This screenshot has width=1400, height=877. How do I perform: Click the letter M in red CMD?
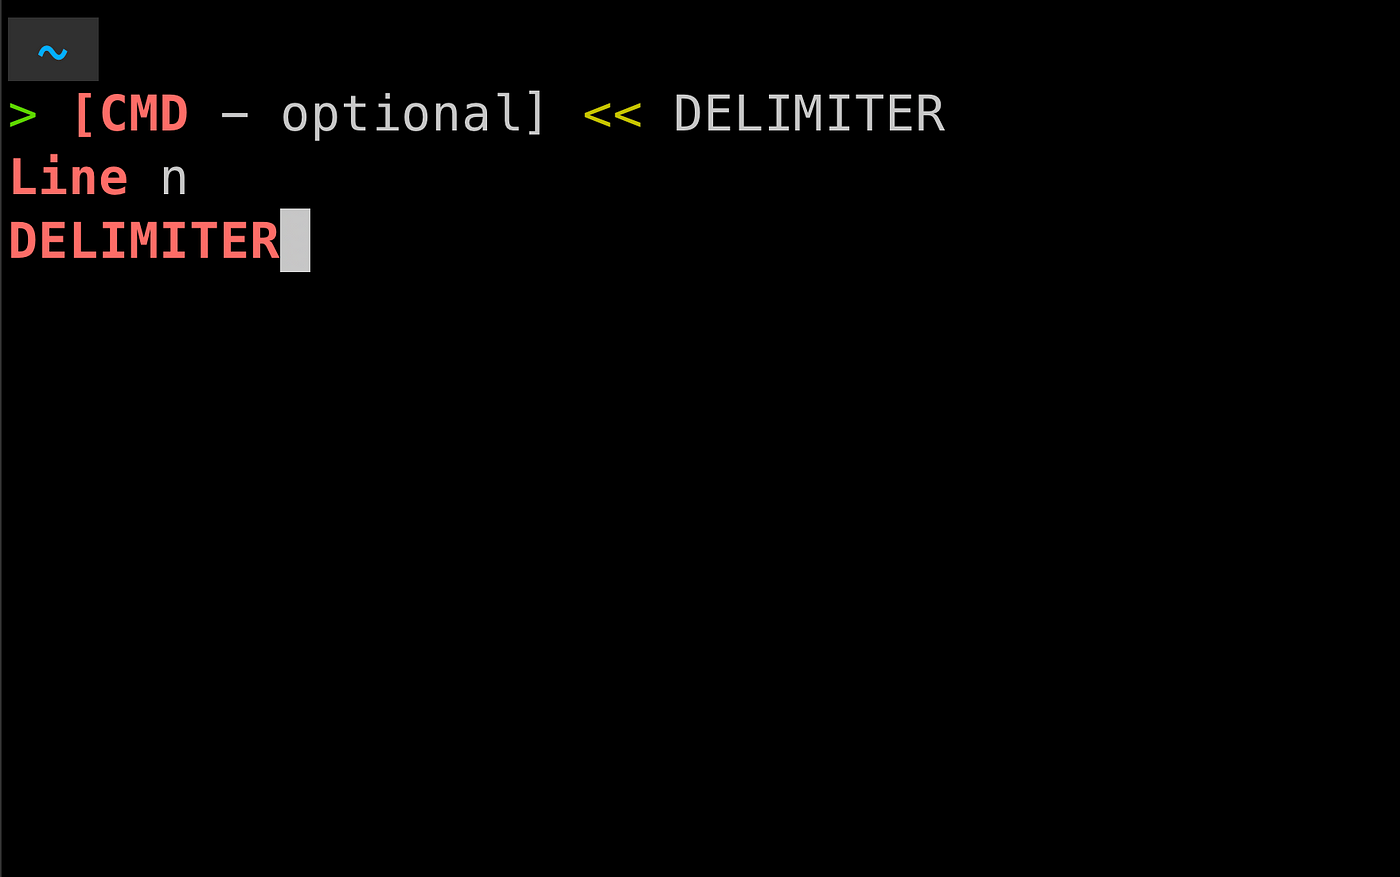click(144, 114)
